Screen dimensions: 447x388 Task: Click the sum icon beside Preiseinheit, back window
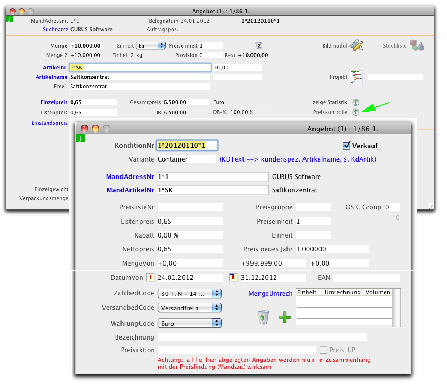[x=259, y=45]
